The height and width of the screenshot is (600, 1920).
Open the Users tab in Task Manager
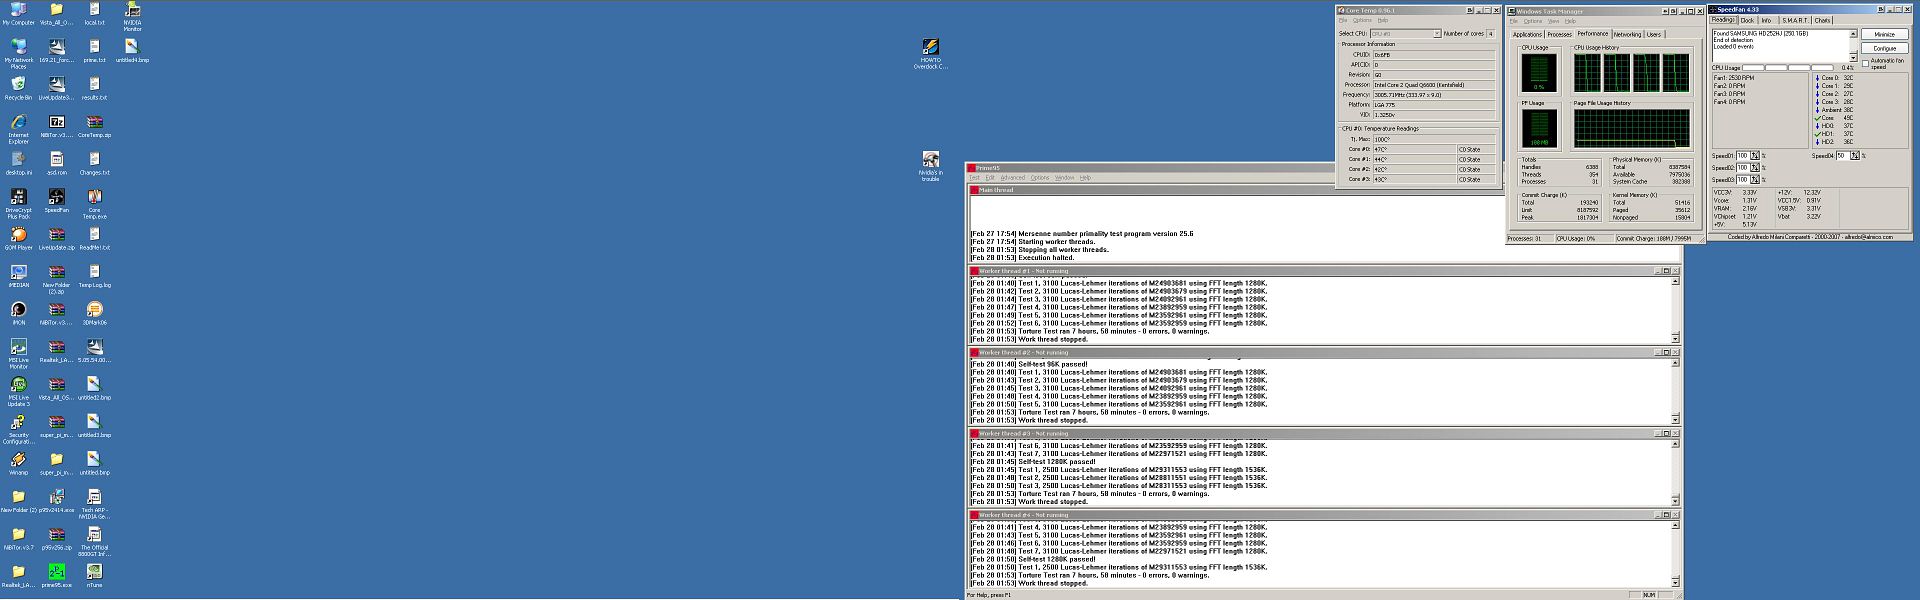(1654, 35)
